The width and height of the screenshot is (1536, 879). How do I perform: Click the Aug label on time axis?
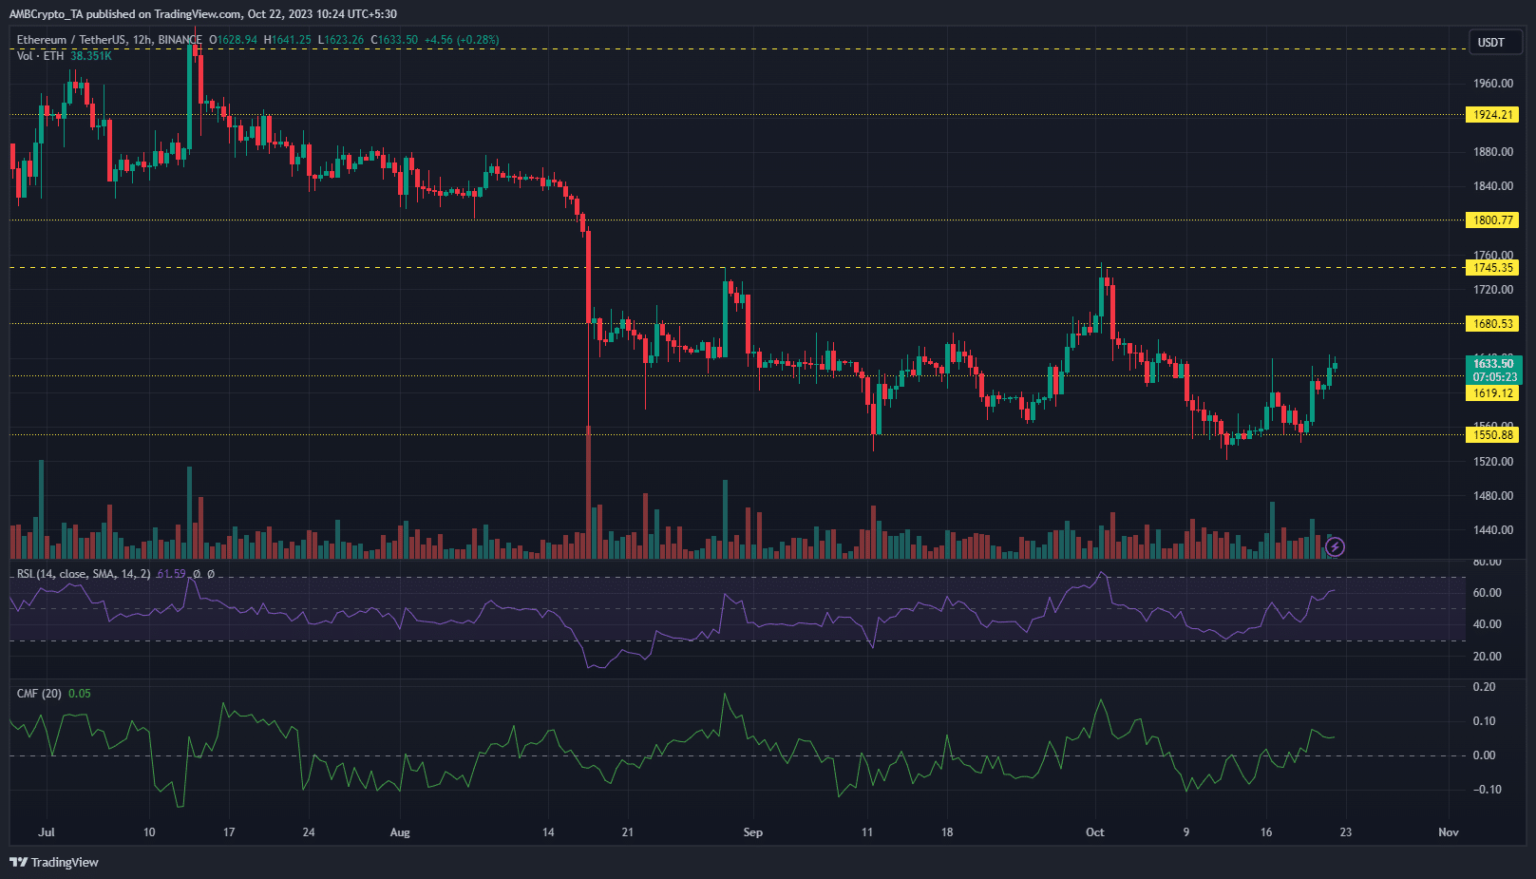(x=400, y=832)
